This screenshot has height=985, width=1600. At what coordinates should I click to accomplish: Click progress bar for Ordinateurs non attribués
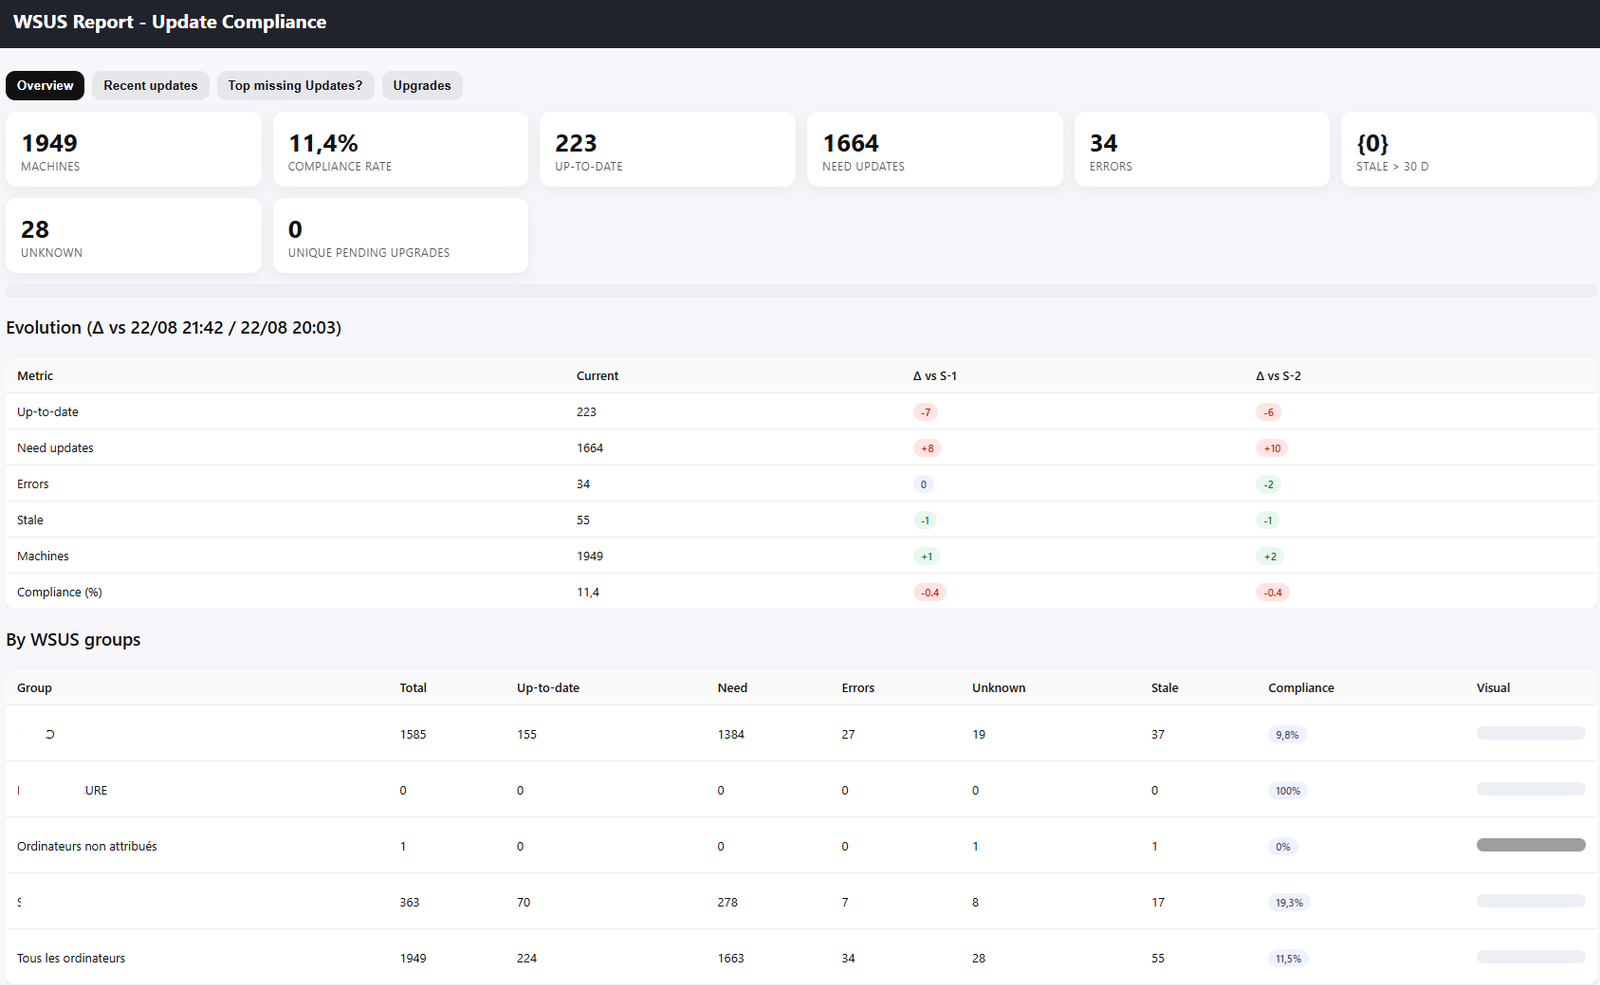1530,845
